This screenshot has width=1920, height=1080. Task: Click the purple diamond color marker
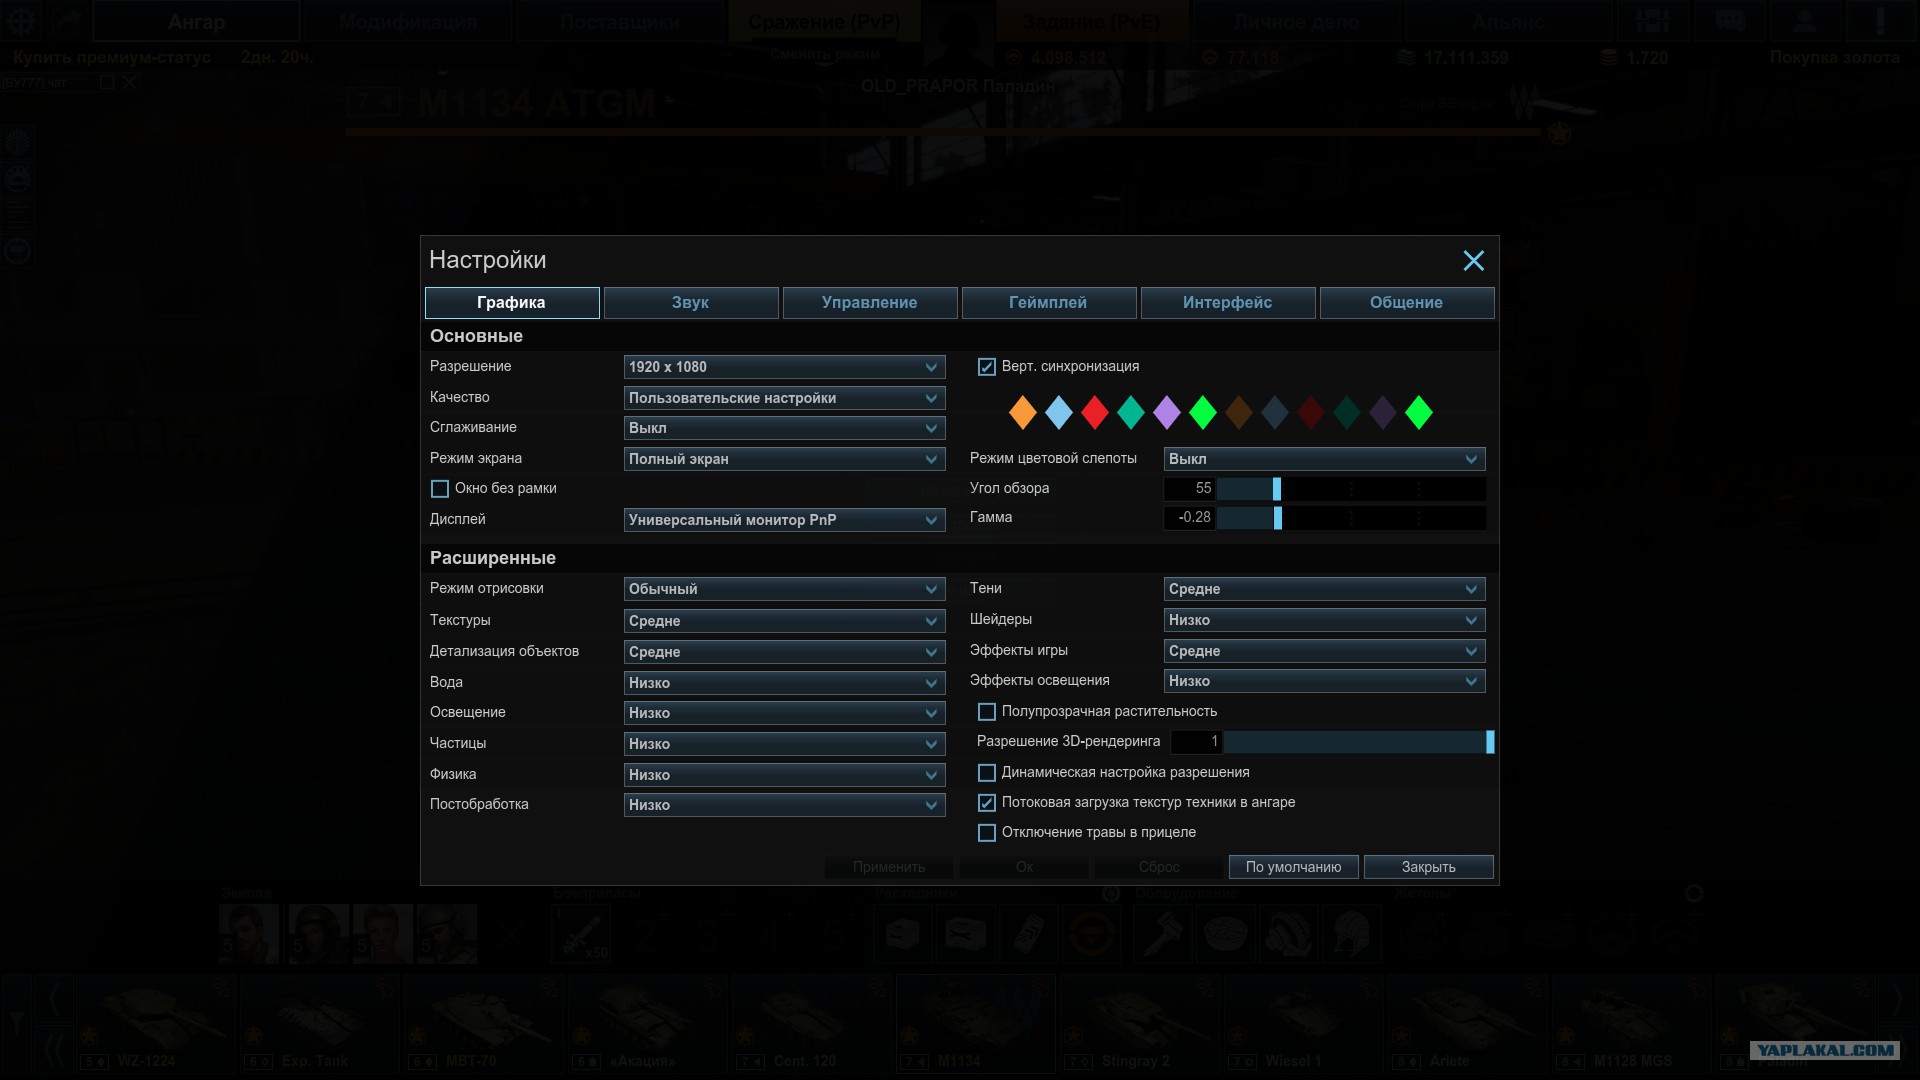(1167, 412)
